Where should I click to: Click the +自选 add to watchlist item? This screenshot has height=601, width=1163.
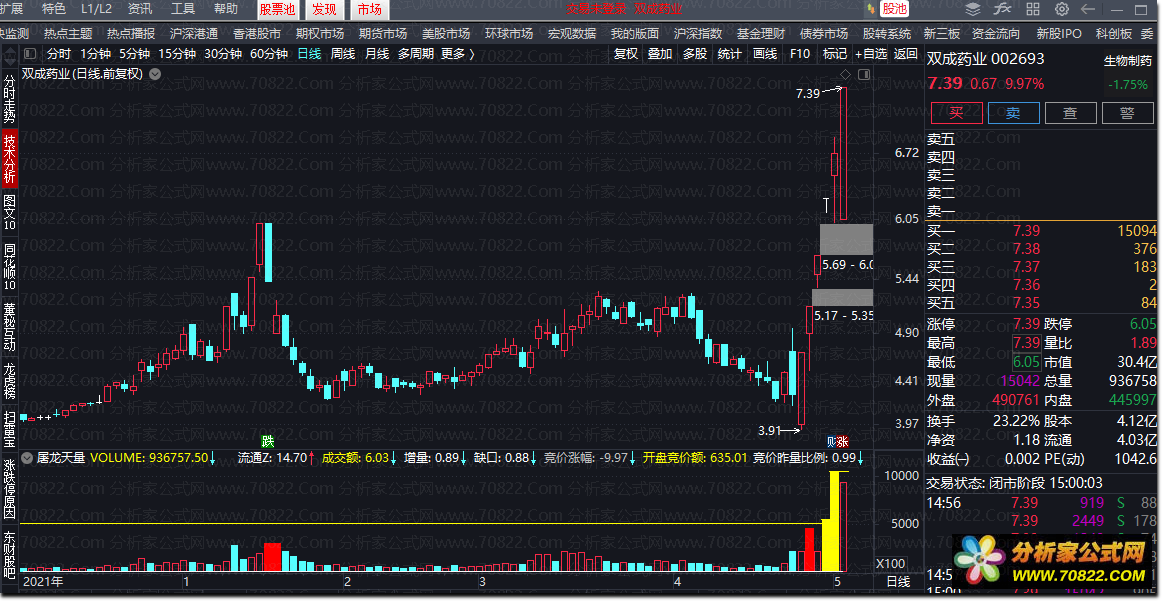point(871,54)
